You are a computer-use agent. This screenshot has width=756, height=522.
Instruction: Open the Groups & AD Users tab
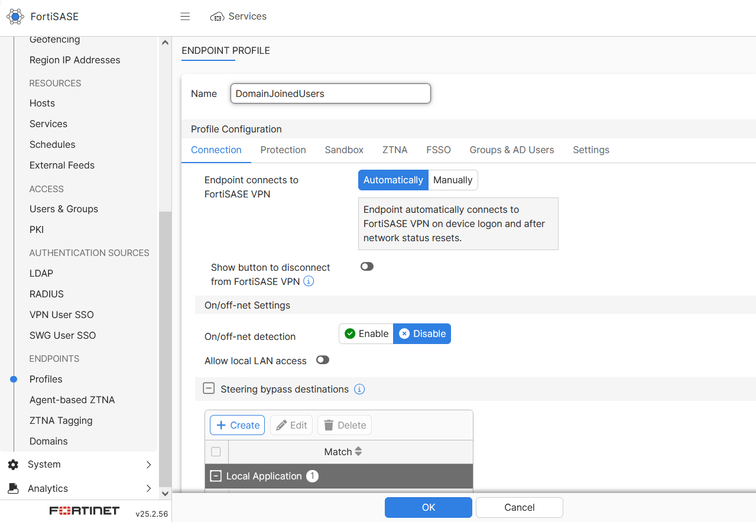pos(511,150)
